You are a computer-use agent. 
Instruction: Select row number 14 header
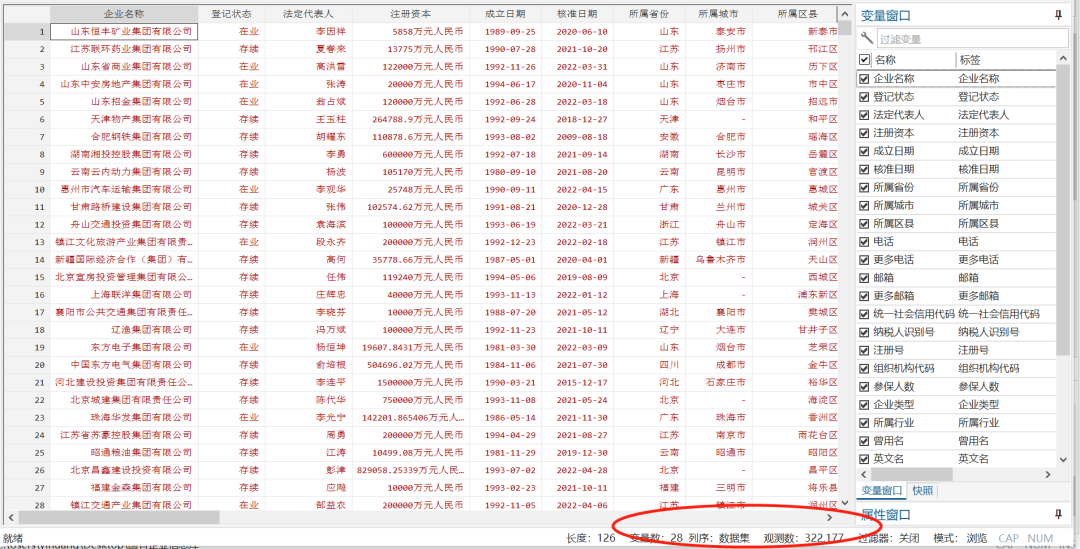coord(25,260)
